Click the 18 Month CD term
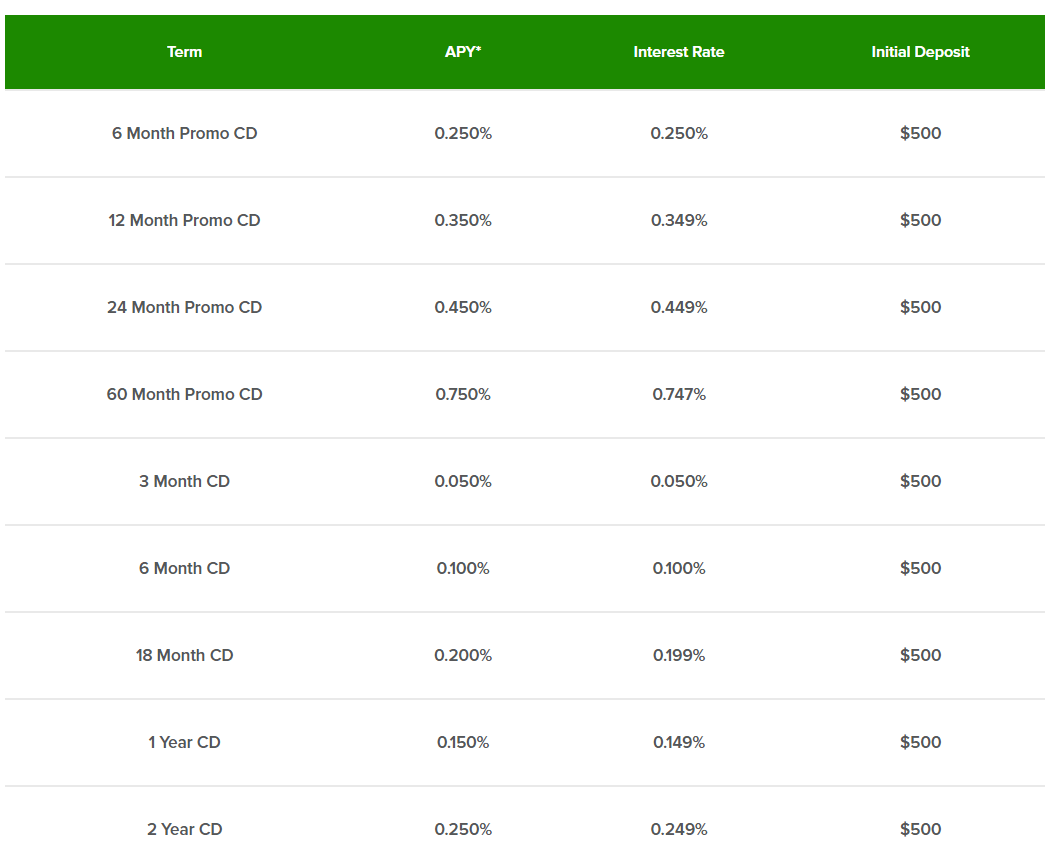This screenshot has width=1058, height=844. coord(184,655)
